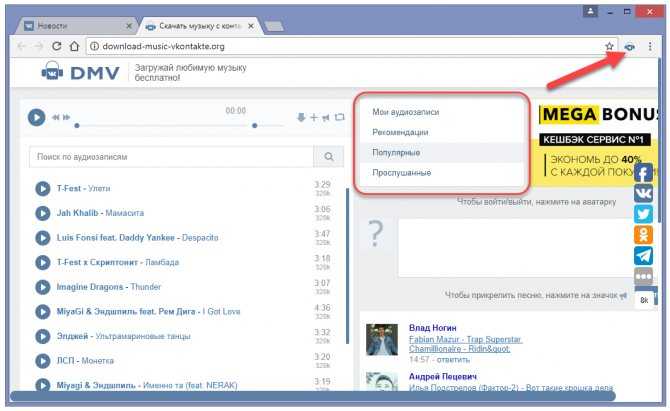Download the current track via the arrow icon

(x=301, y=117)
